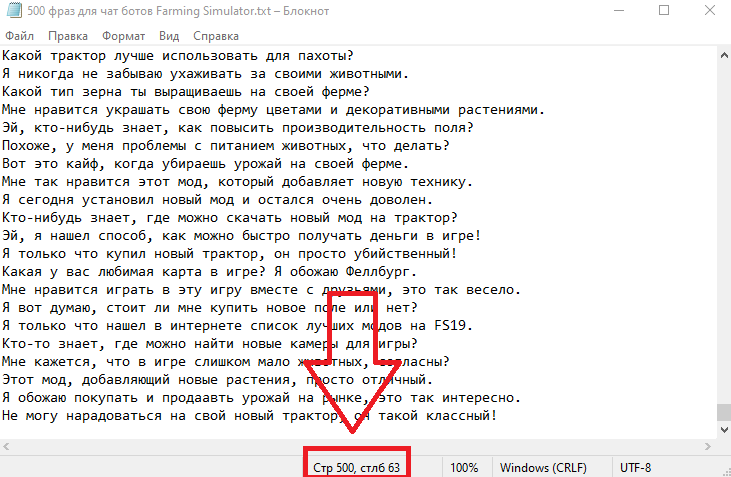
Task: Click line starting "Мне кажется, что в игре"
Action: 226,362
